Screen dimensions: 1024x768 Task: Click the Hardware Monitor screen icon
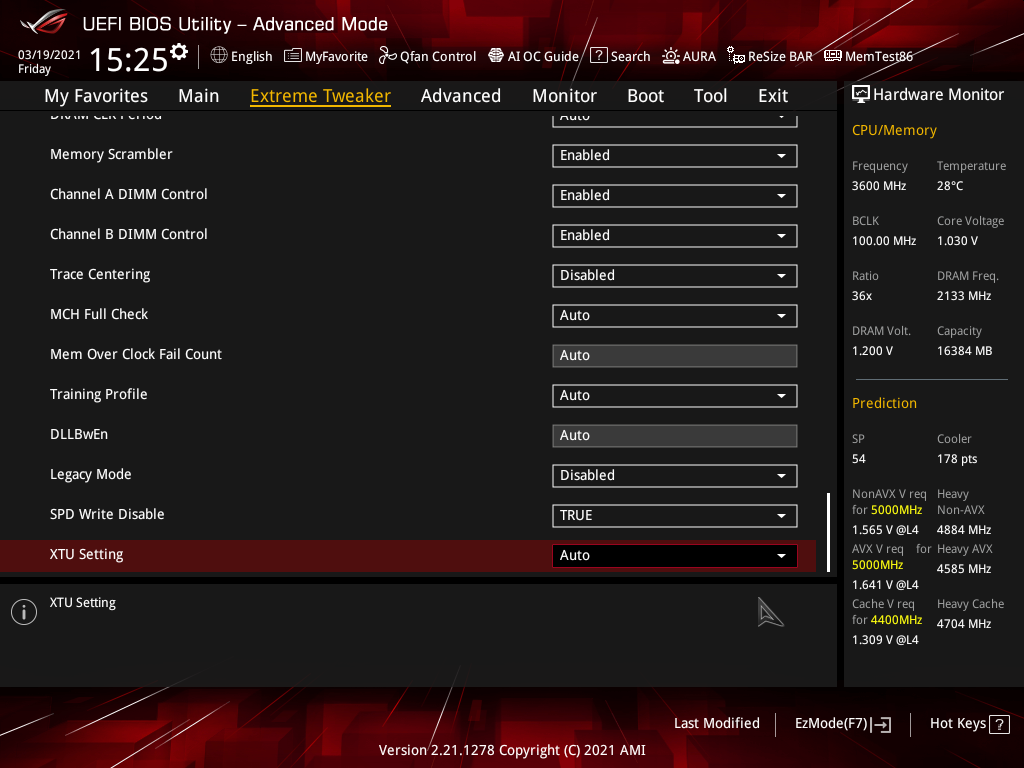(861, 95)
